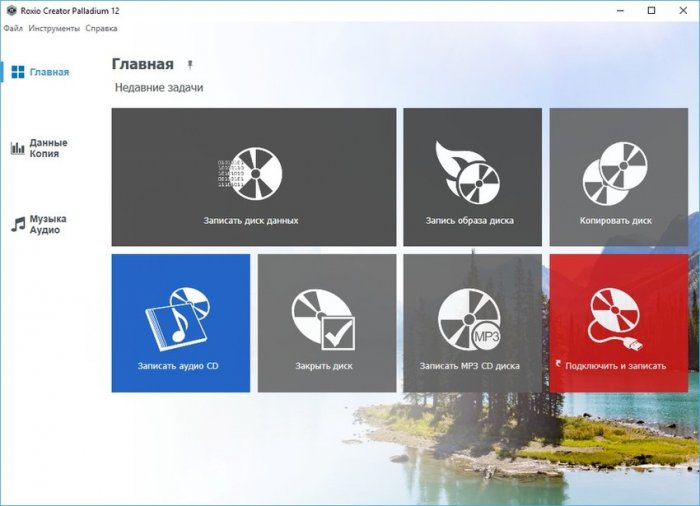
Task: Click the audio CD album icon
Action: 177,319
